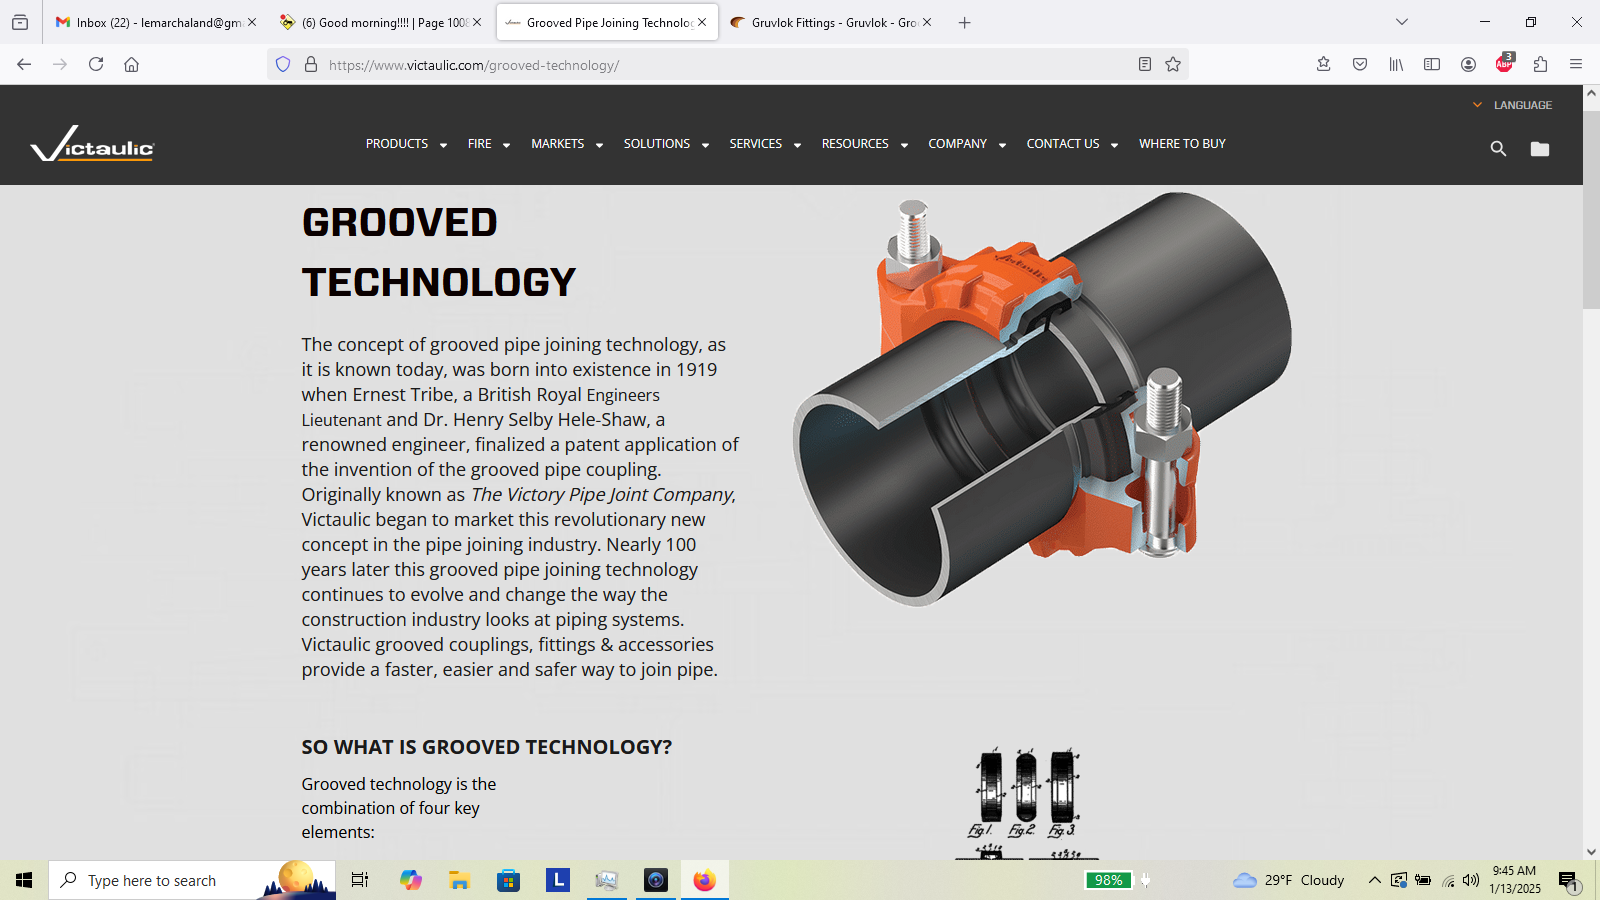Click Firefox icon on taskbar
Image resolution: width=1600 pixels, height=900 pixels.
704,880
